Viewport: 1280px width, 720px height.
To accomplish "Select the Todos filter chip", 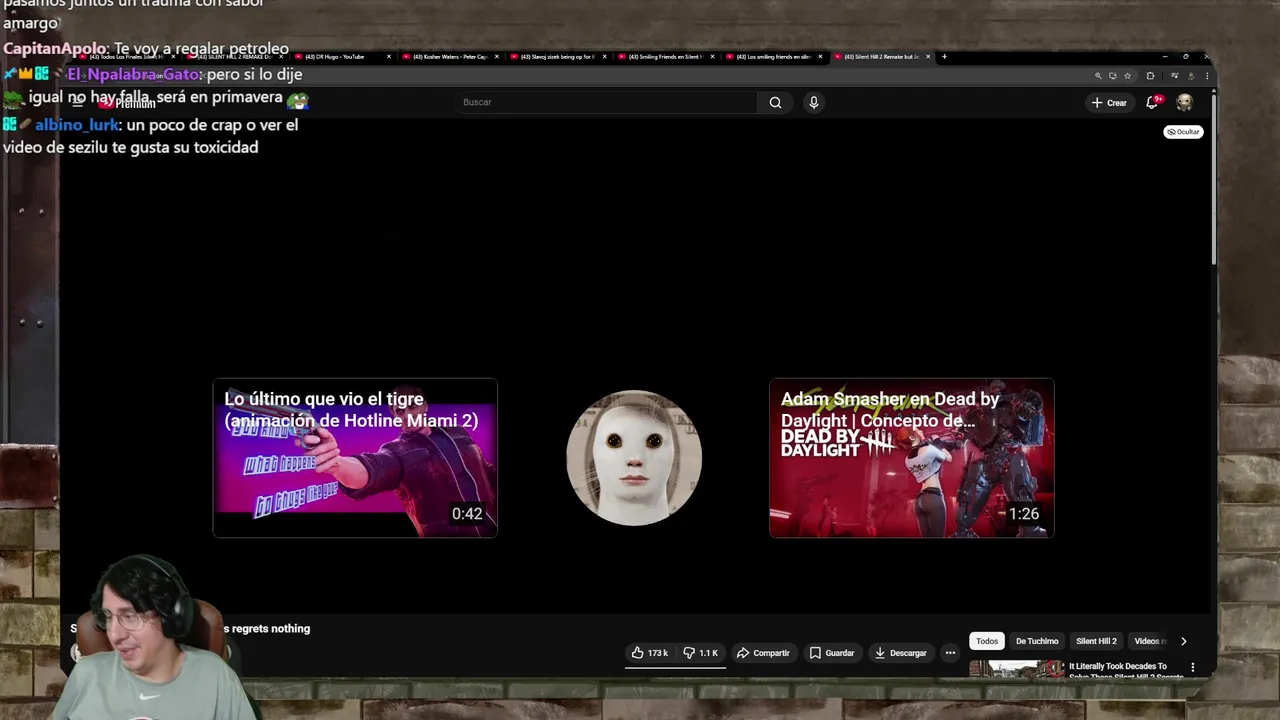I will [987, 641].
